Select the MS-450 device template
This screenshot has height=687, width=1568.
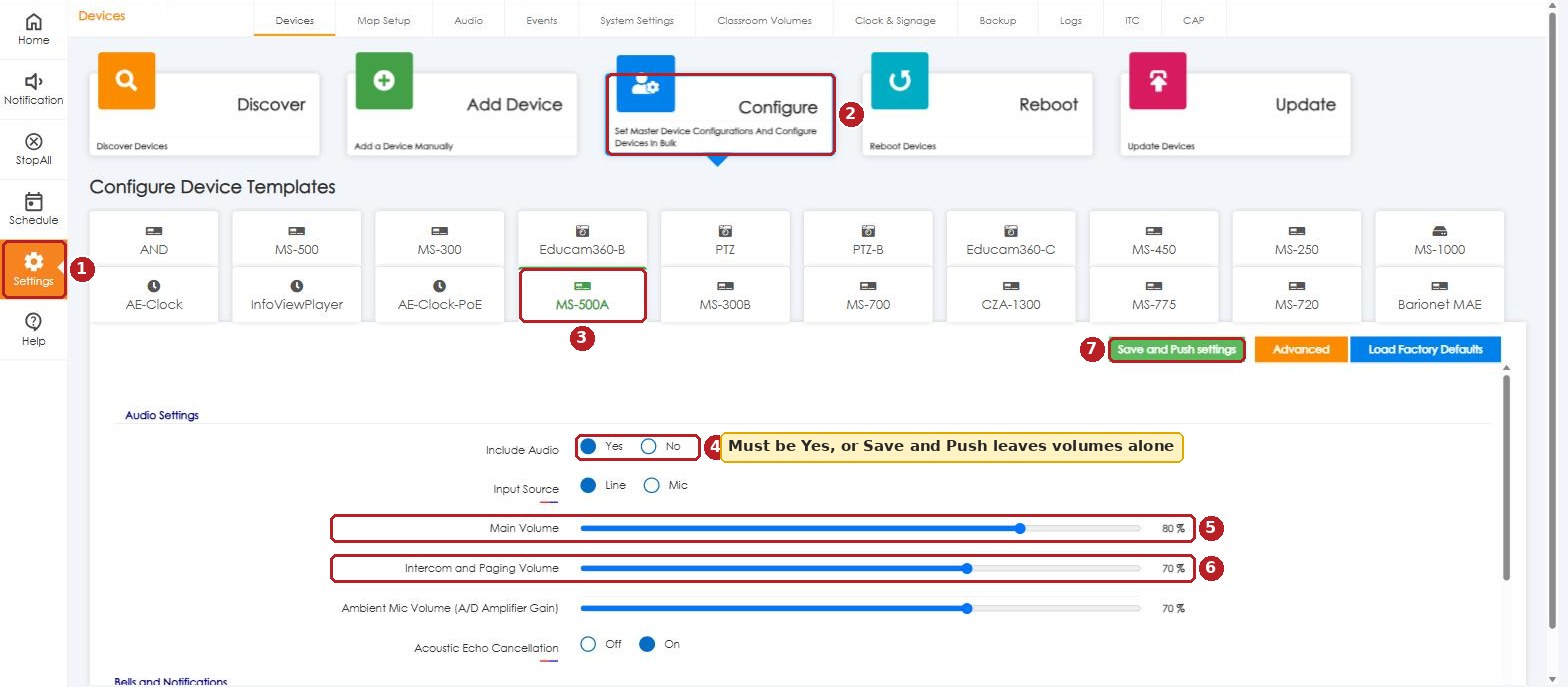tap(1154, 240)
